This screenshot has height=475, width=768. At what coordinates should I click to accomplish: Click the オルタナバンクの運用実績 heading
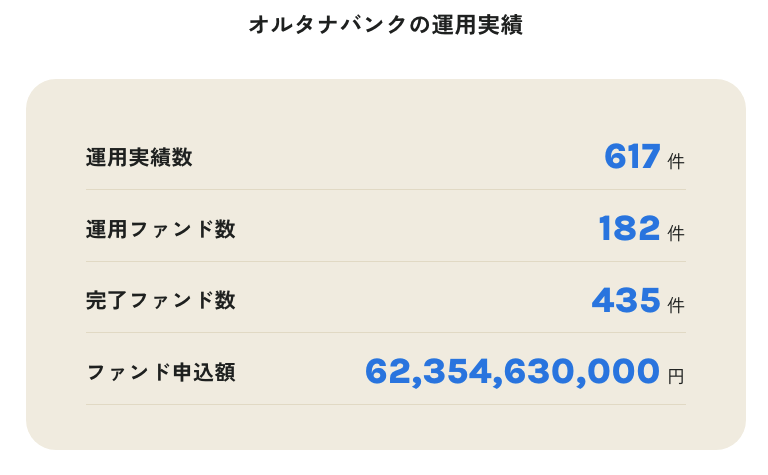click(x=385, y=26)
